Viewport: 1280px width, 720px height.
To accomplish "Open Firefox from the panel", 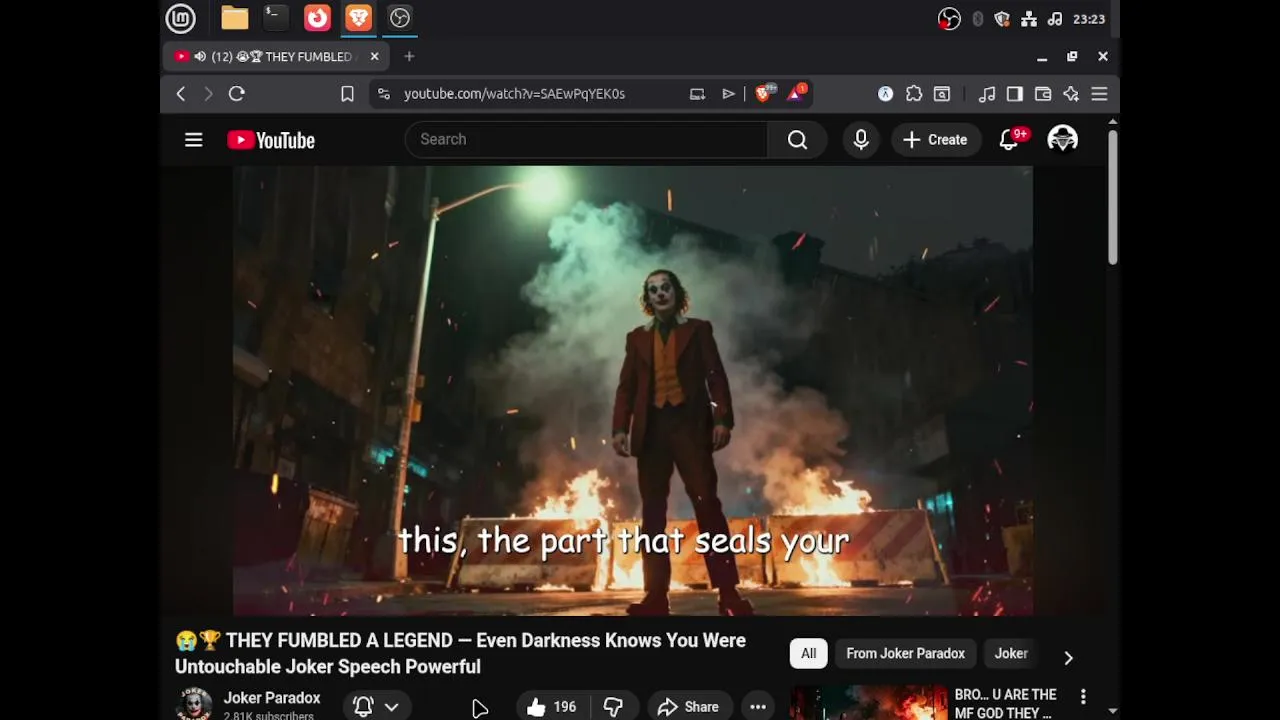I will tap(317, 18).
